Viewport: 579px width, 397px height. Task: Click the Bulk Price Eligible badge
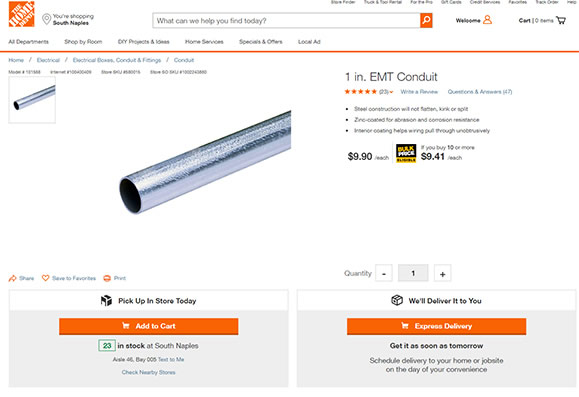[406, 153]
